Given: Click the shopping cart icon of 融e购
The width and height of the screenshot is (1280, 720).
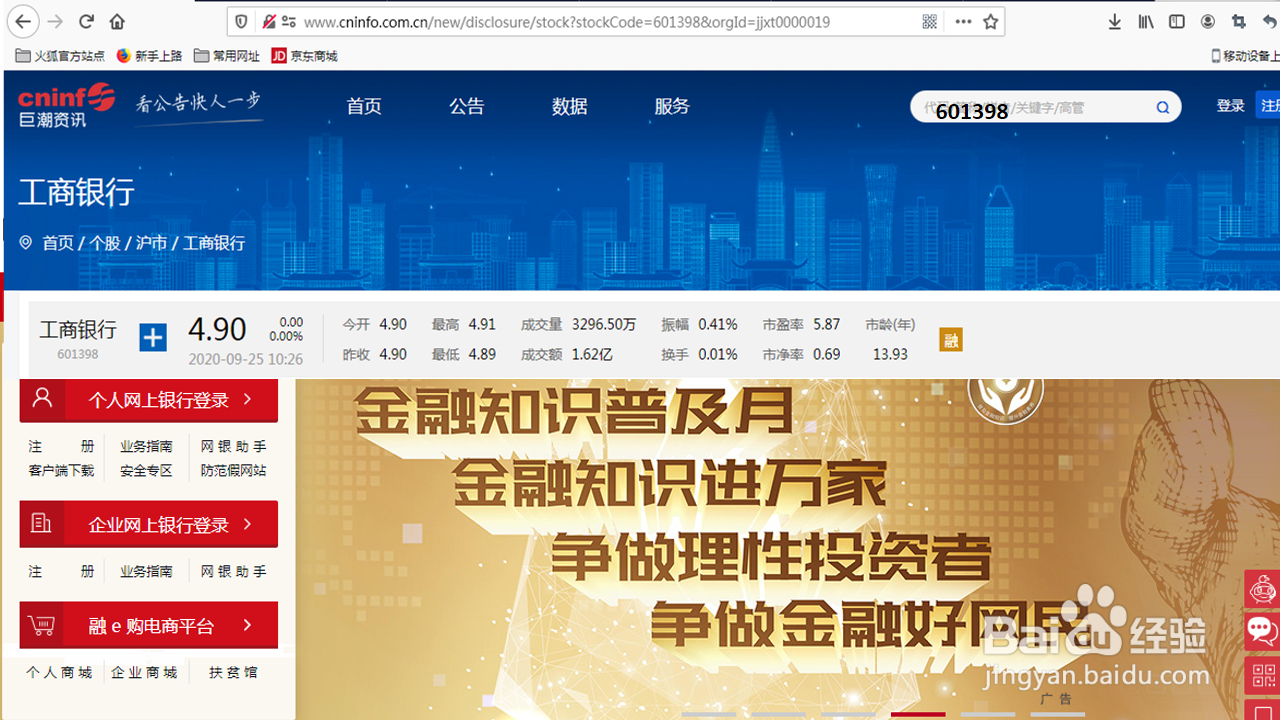Looking at the screenshot, I should click(x=41, y=626).
